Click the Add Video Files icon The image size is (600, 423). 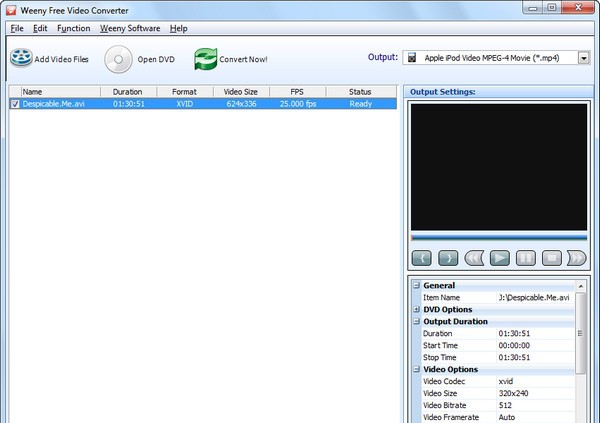(21, 59)
